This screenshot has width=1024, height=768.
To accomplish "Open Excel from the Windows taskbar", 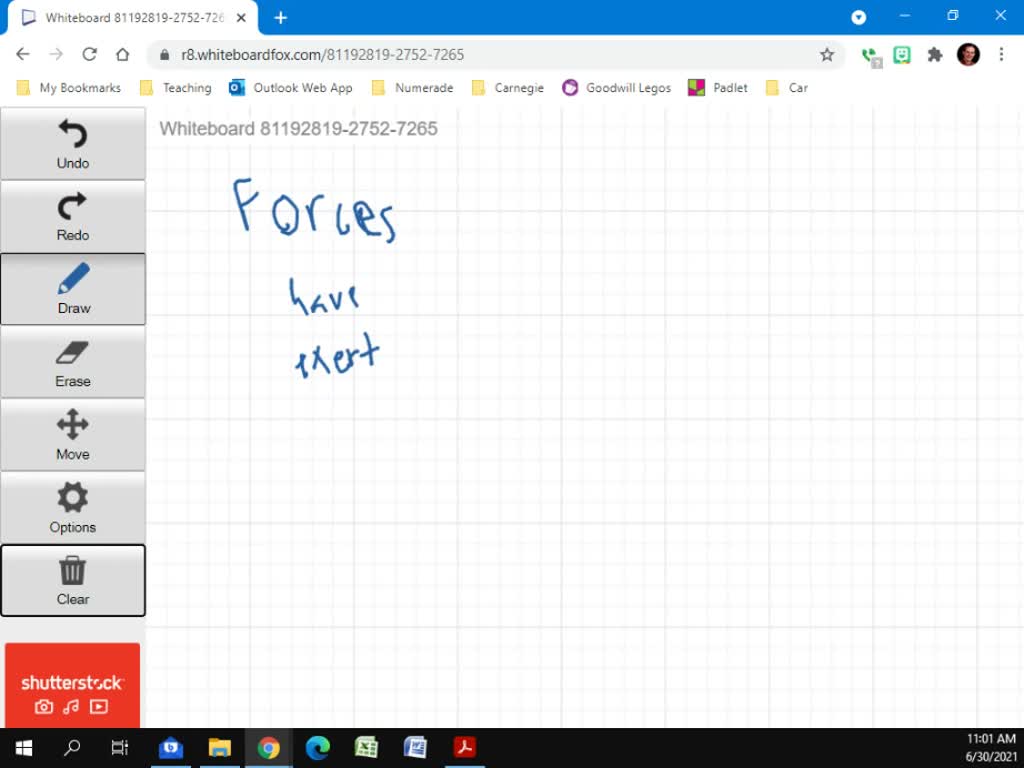I will click(x=366, y=747).
